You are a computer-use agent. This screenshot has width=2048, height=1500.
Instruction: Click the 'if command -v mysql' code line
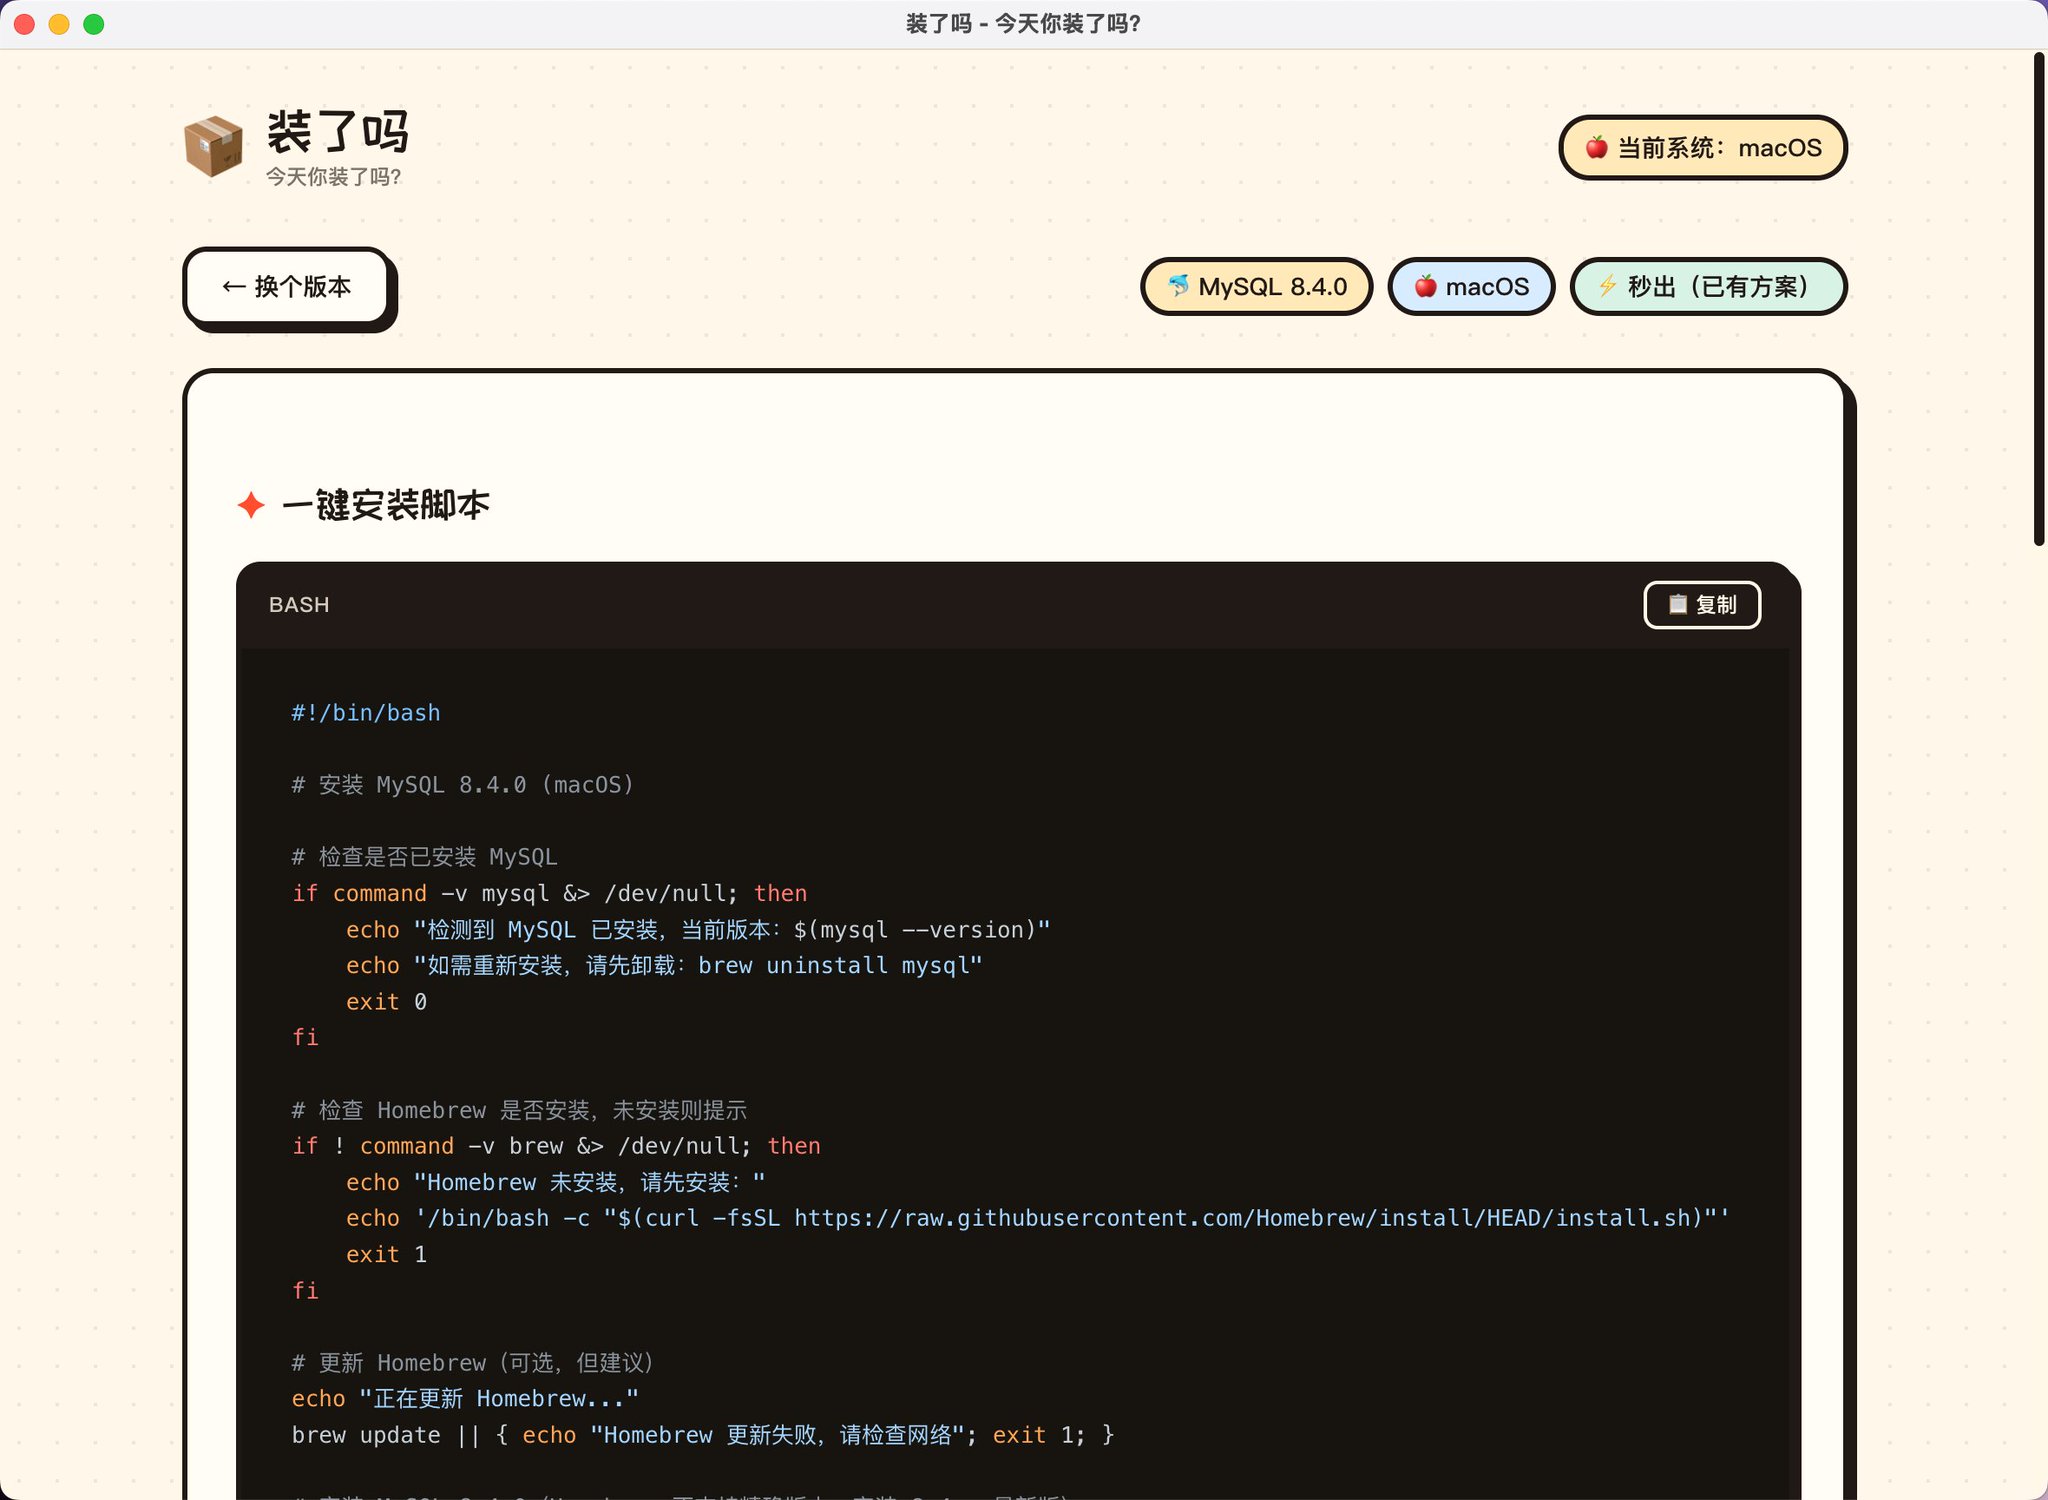[550, 893]
